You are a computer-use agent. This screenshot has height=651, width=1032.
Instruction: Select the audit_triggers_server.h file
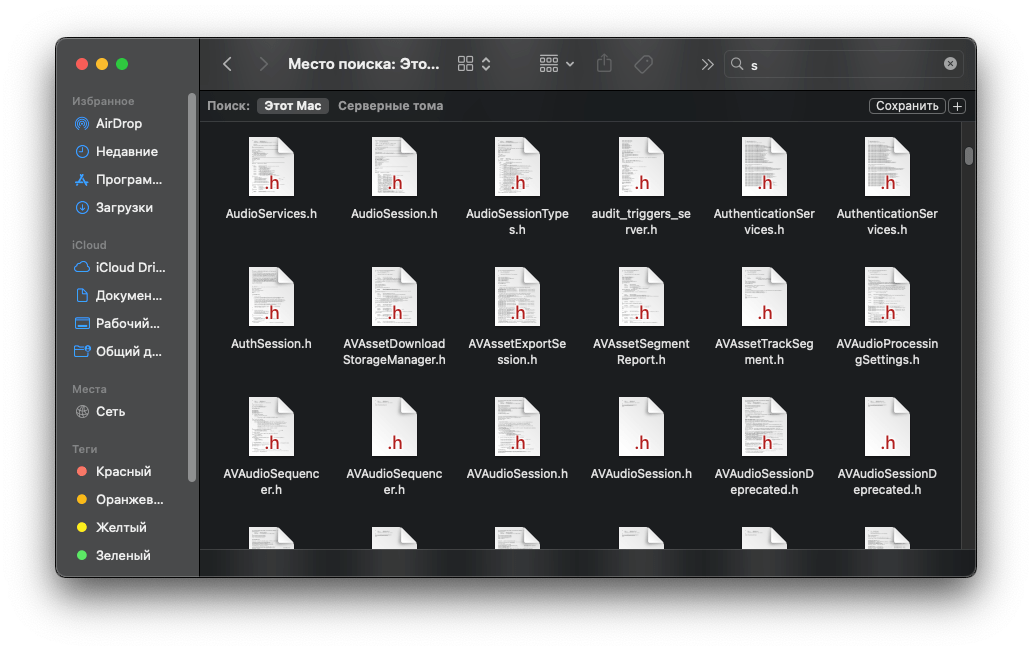641,186
